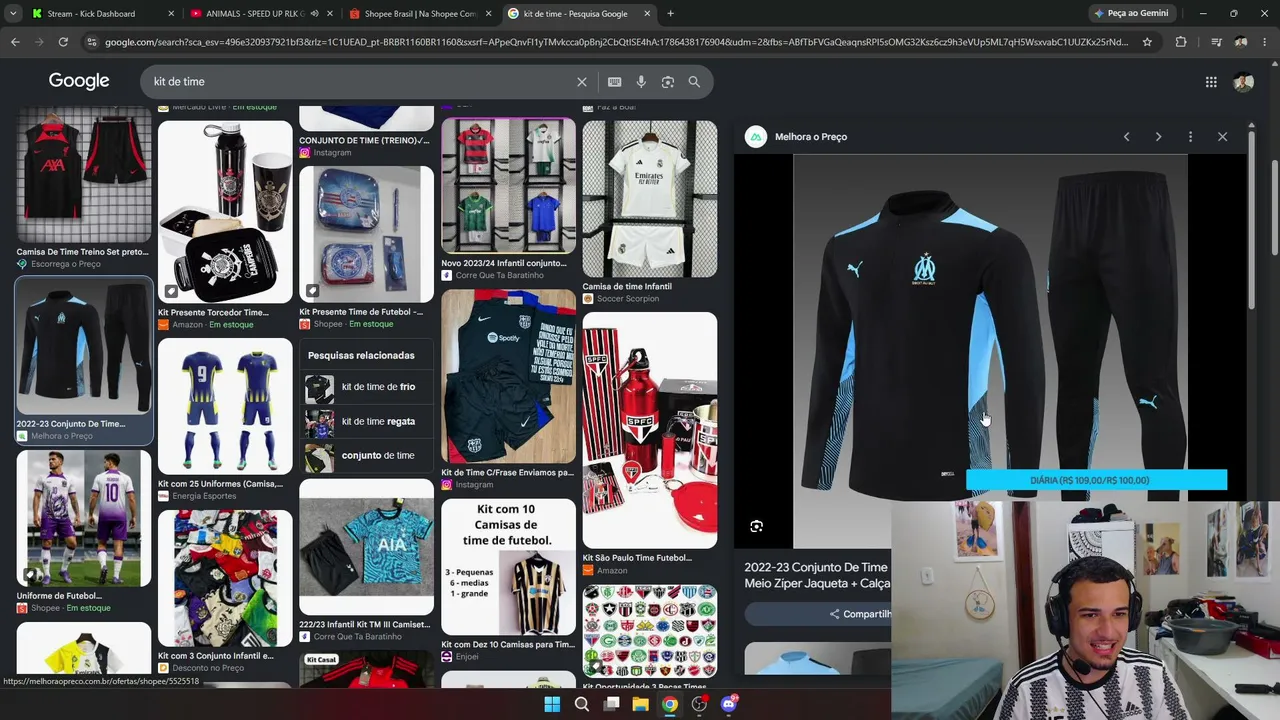The image size is (1280, 720).
Task: Open the São Paulo SPFC kit thumbnail
Action: tap(650, 430)
